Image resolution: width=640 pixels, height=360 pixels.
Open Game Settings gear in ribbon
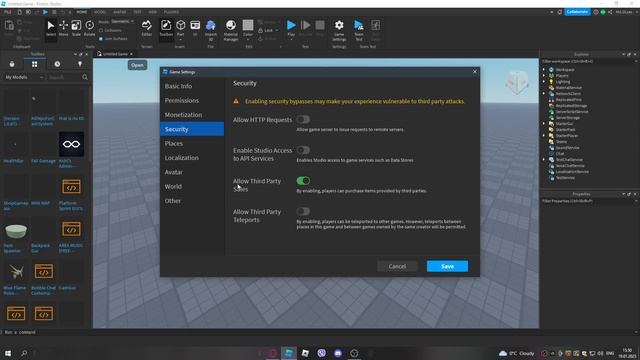(x=339, y=29)
